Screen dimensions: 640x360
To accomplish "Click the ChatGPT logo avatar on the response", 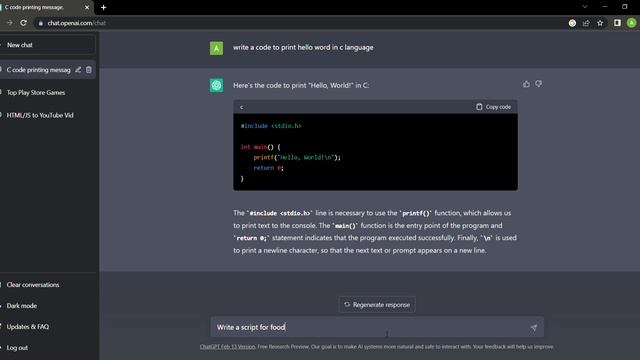I will point(216,85).
